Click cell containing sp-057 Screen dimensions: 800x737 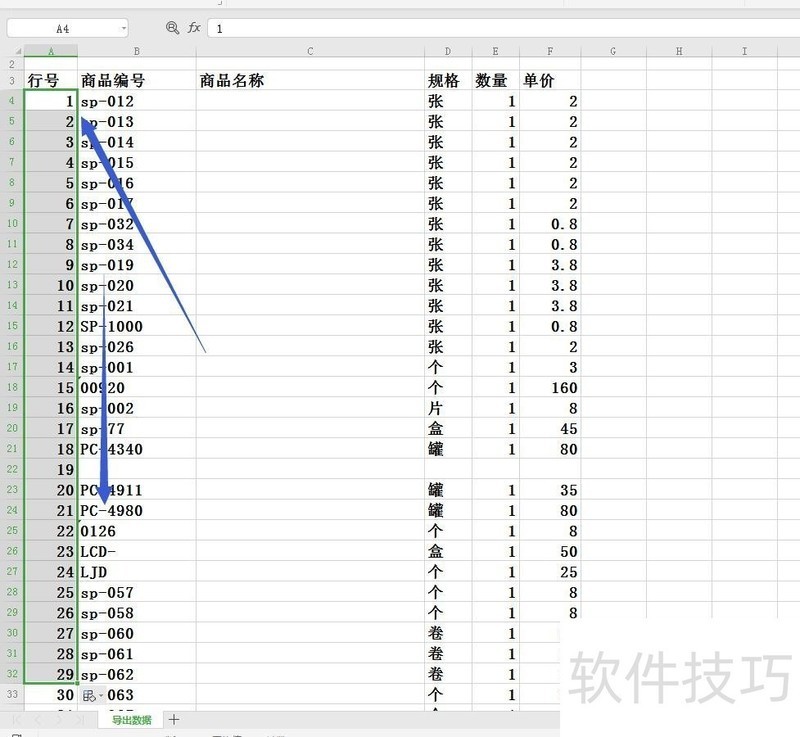[x=137, y=592]
